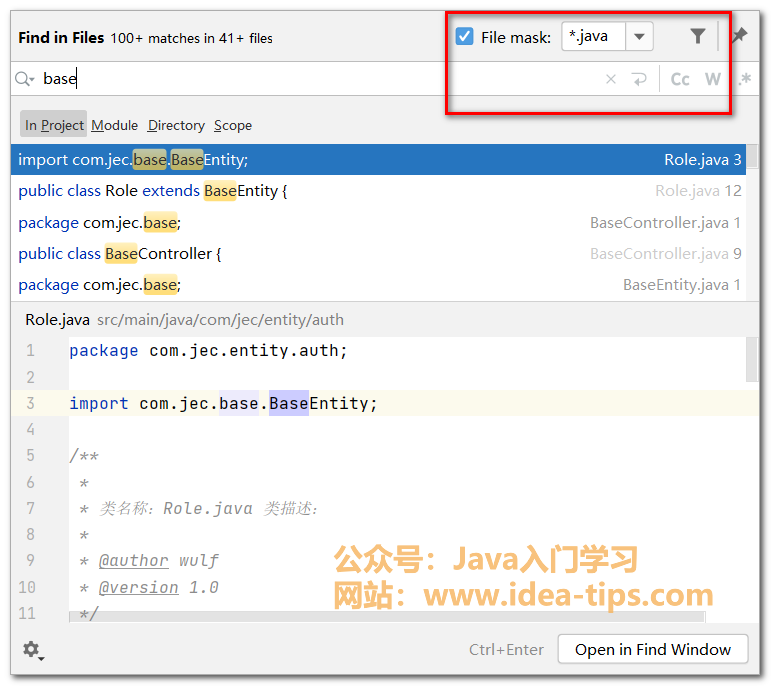Clear the search text with X icon
Screen dimensions: 771x686
(611, 79)
